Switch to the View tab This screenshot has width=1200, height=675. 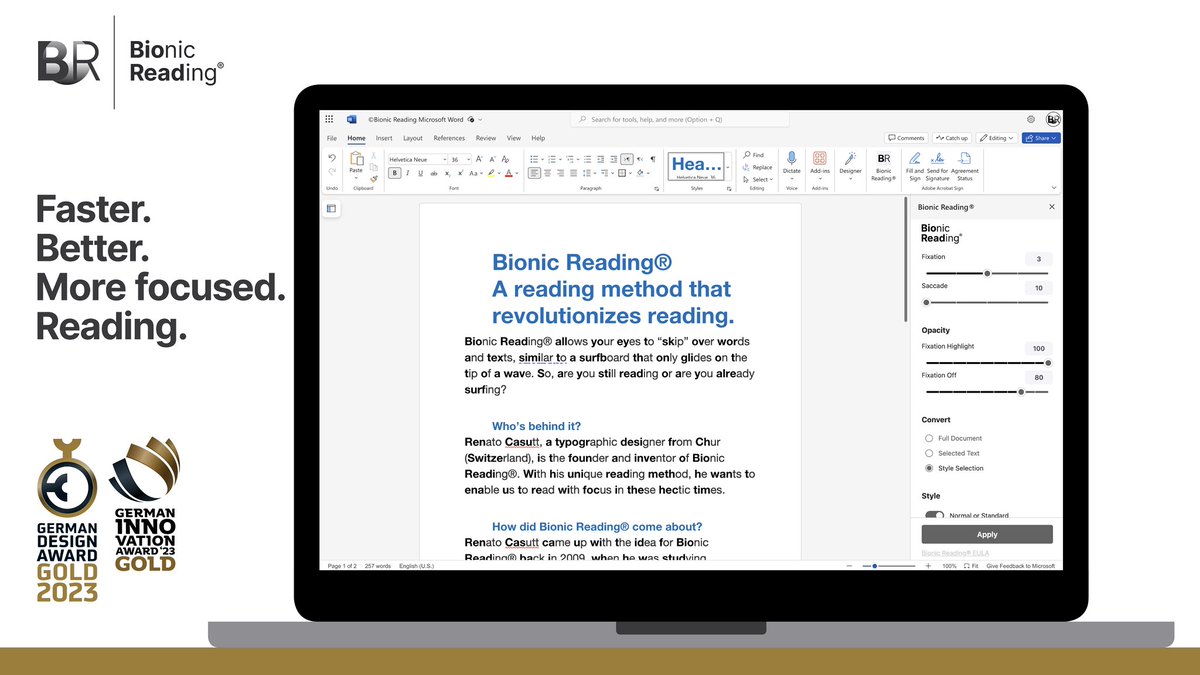click(514, 138)
